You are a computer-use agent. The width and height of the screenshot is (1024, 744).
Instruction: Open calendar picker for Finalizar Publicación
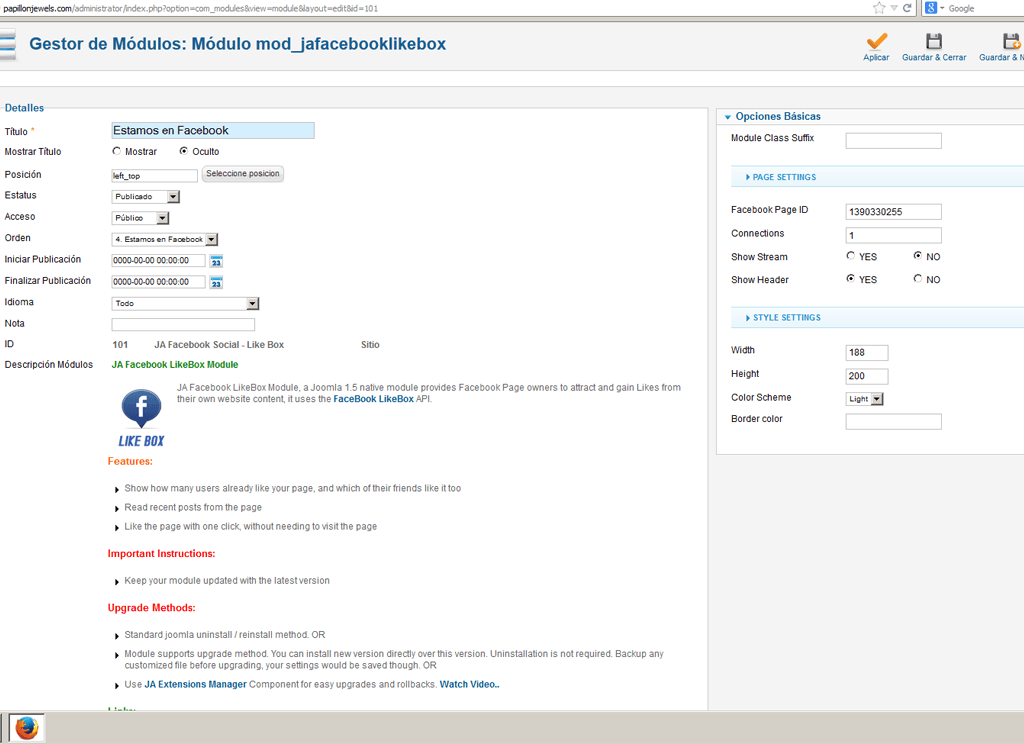coord(216,282)
